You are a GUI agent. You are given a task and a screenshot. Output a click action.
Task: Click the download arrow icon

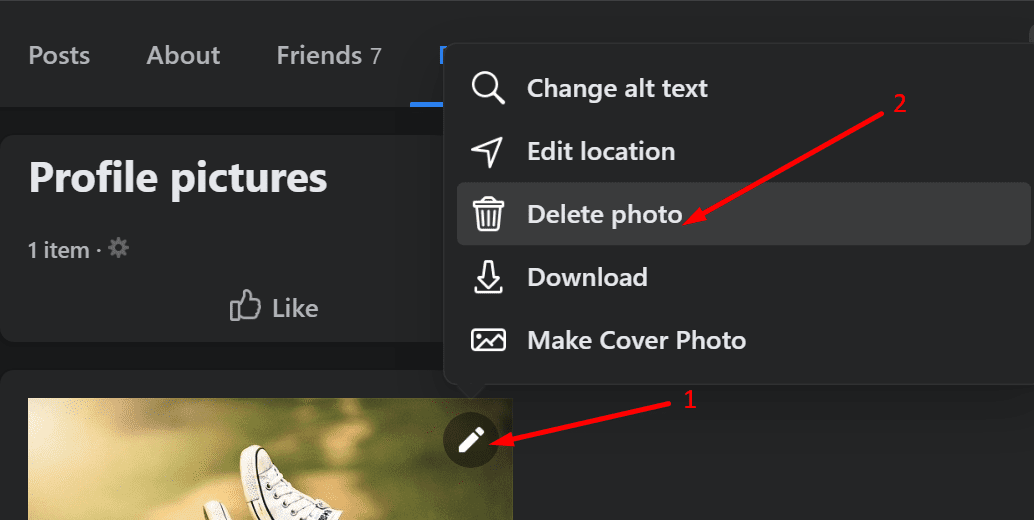488,277
